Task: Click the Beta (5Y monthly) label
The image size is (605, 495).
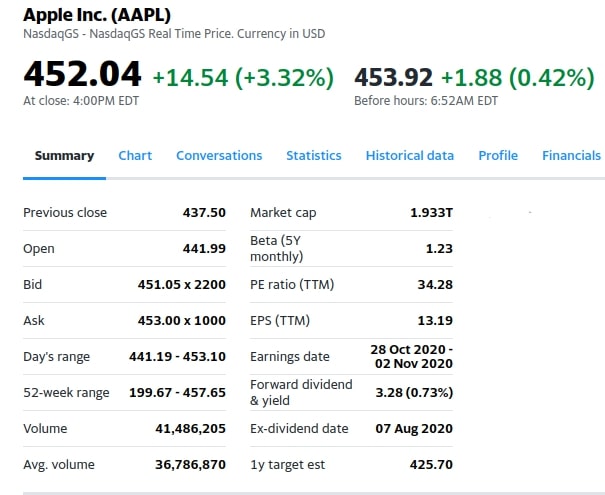Action: click(x=276, y=248)
